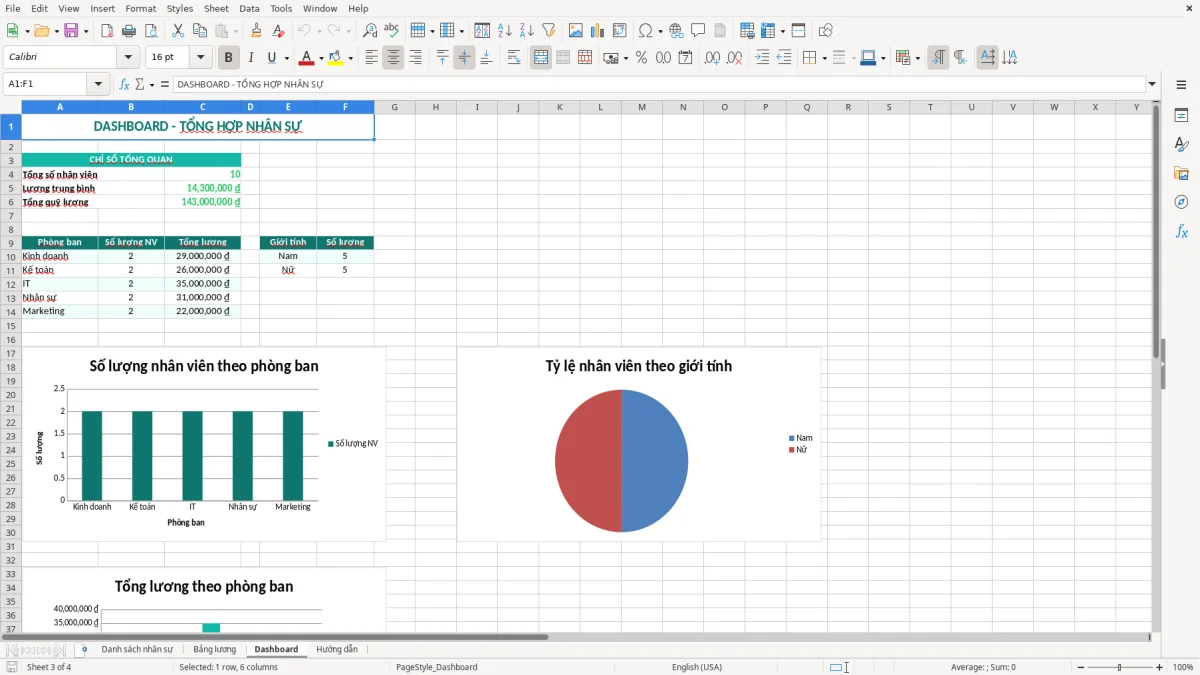Select cell with 143,000,000 đ
The height and width of the screenshot is (675, 1200).
point(203,202)
